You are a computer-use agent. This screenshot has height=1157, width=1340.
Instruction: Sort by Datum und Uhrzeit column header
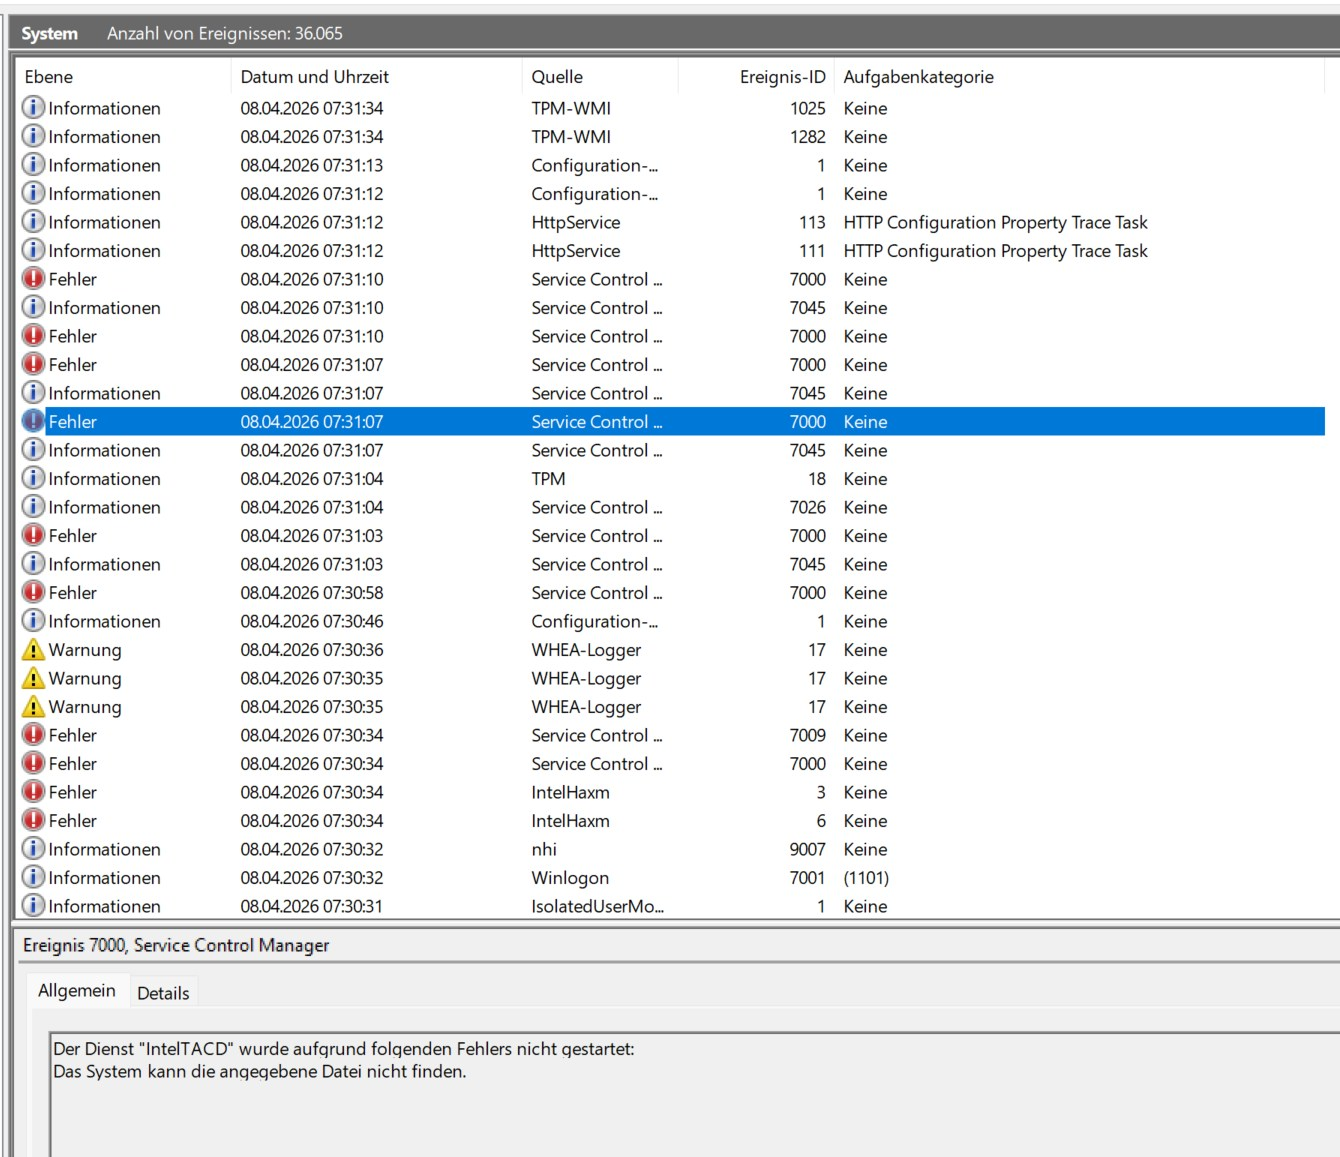tap(376, 77)
